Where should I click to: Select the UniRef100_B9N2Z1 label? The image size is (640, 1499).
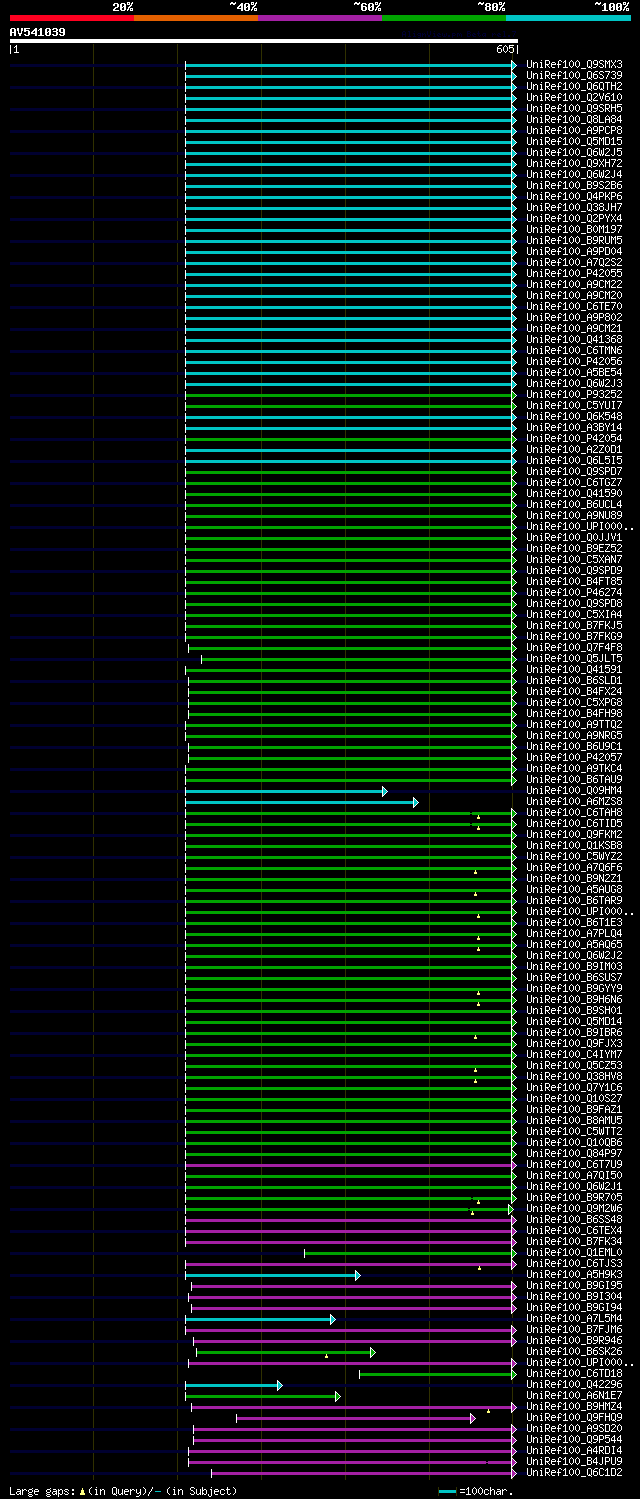[574, 879]
